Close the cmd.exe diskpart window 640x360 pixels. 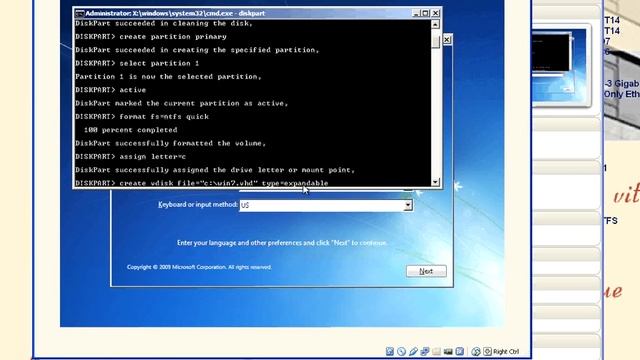click(x=436, y=13)
